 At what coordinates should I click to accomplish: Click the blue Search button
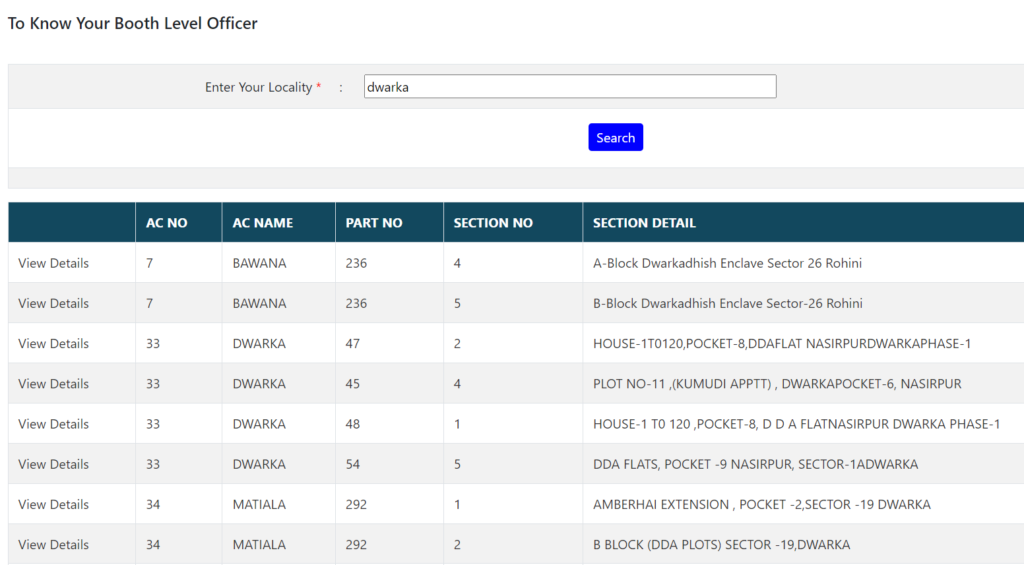(x=615, y=138)
